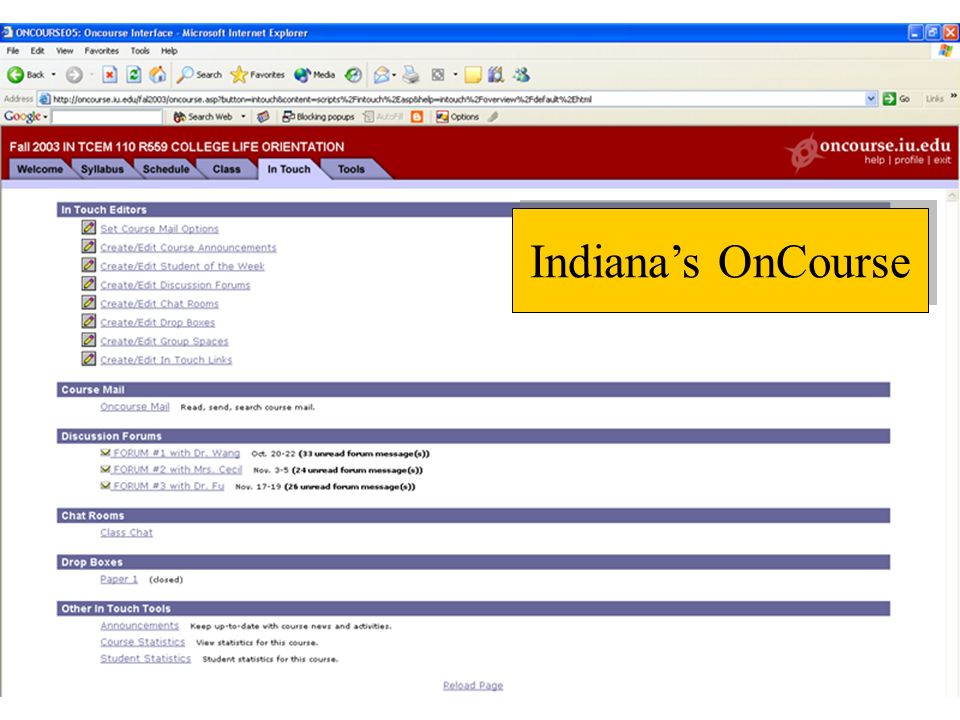Open the Announcements link
Image resolution: width=960 pixels, height=720 pixels.
click(140, 626)
